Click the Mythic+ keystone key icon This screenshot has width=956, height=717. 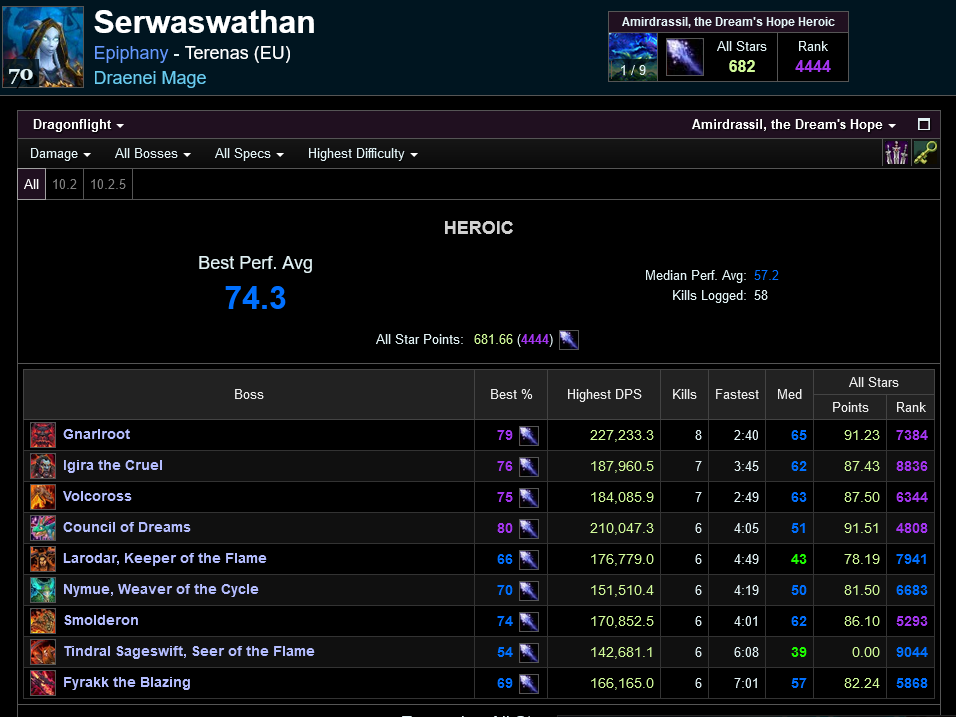pos(925,153)
